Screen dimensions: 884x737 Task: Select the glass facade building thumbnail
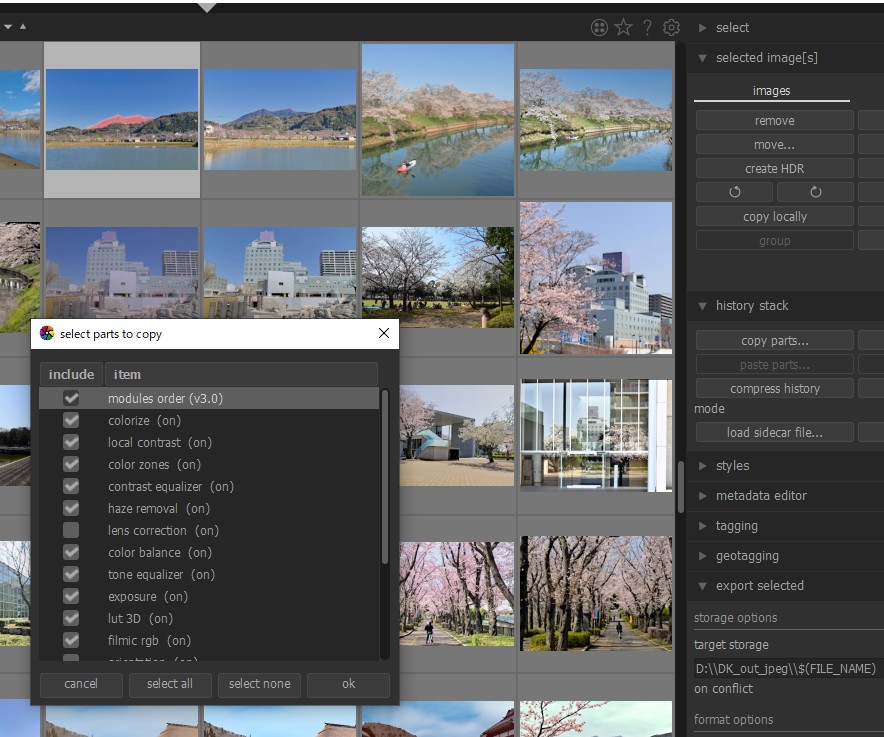pyautogui.click(x=596, y=435)
